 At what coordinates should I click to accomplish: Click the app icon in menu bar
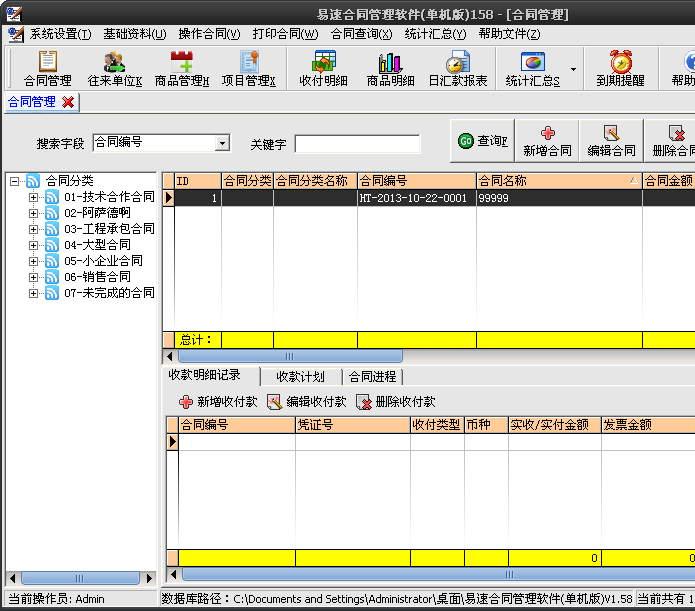(16, 34)
